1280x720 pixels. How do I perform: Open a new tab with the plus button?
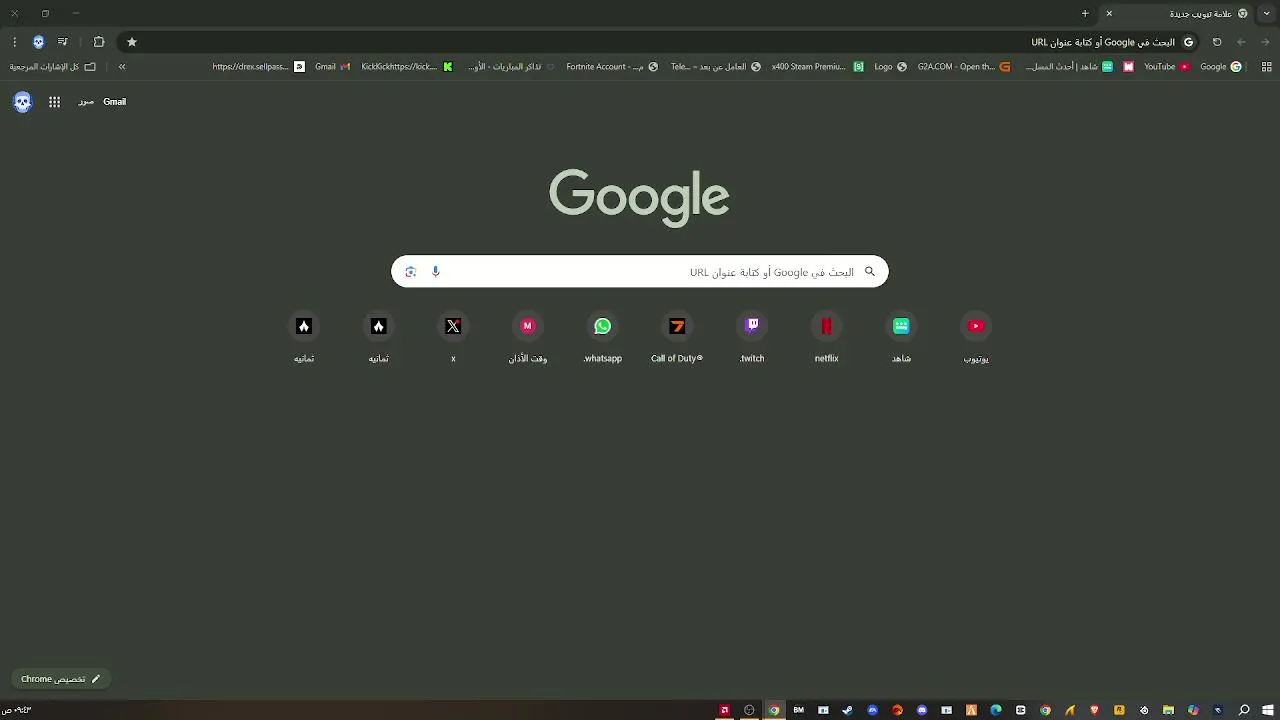point(1085,14)
